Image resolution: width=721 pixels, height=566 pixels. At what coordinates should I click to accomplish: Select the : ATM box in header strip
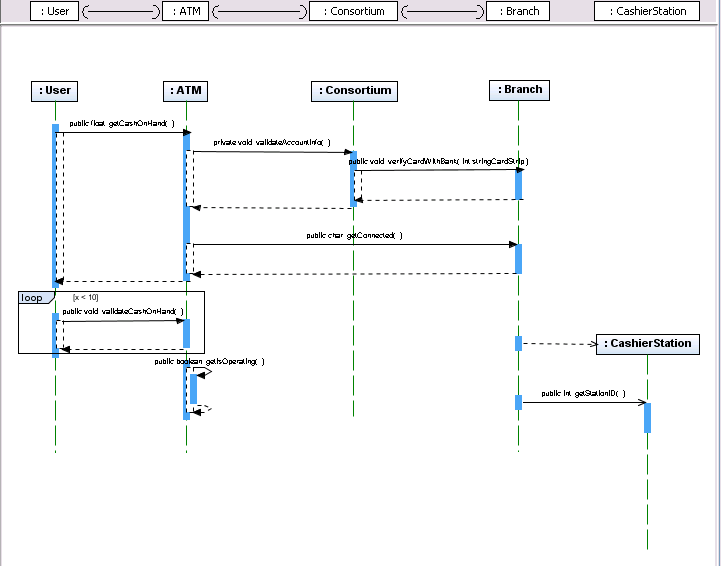(x=186, y=11)
